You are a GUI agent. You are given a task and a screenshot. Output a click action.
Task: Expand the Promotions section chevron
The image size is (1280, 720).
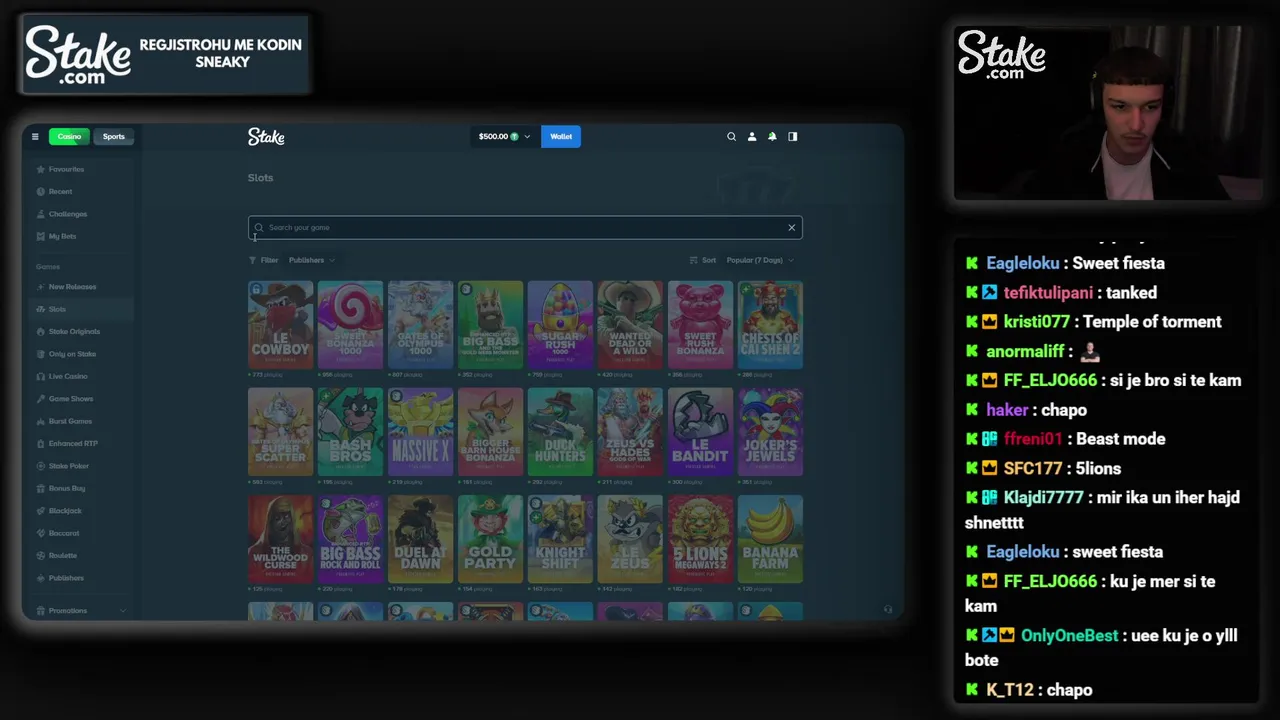tap(123, 611)
